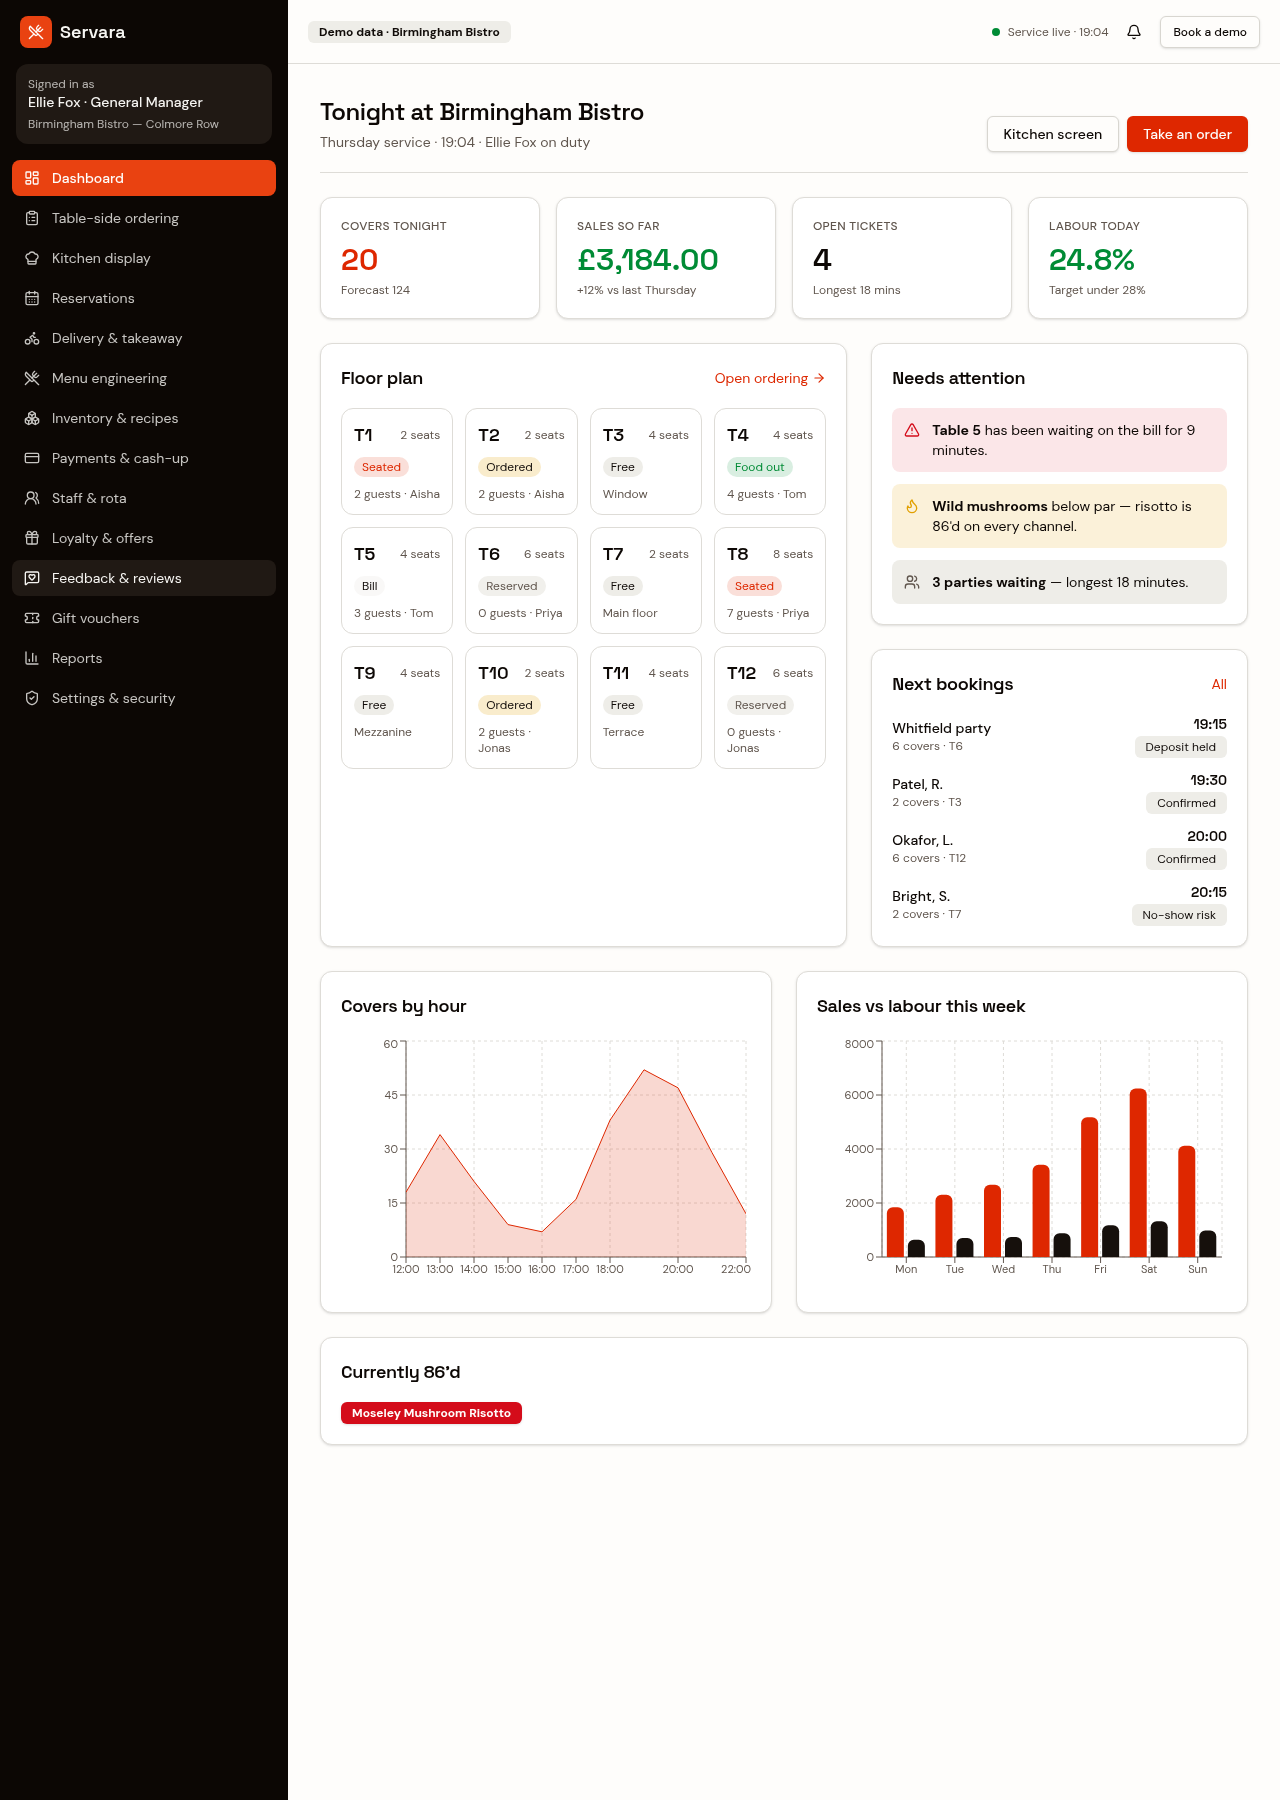The width and height of the screenshot is (1280, 1800).
Task: Click Demo data Birmingham Bistro badge
Action: (x=409, y=32)
